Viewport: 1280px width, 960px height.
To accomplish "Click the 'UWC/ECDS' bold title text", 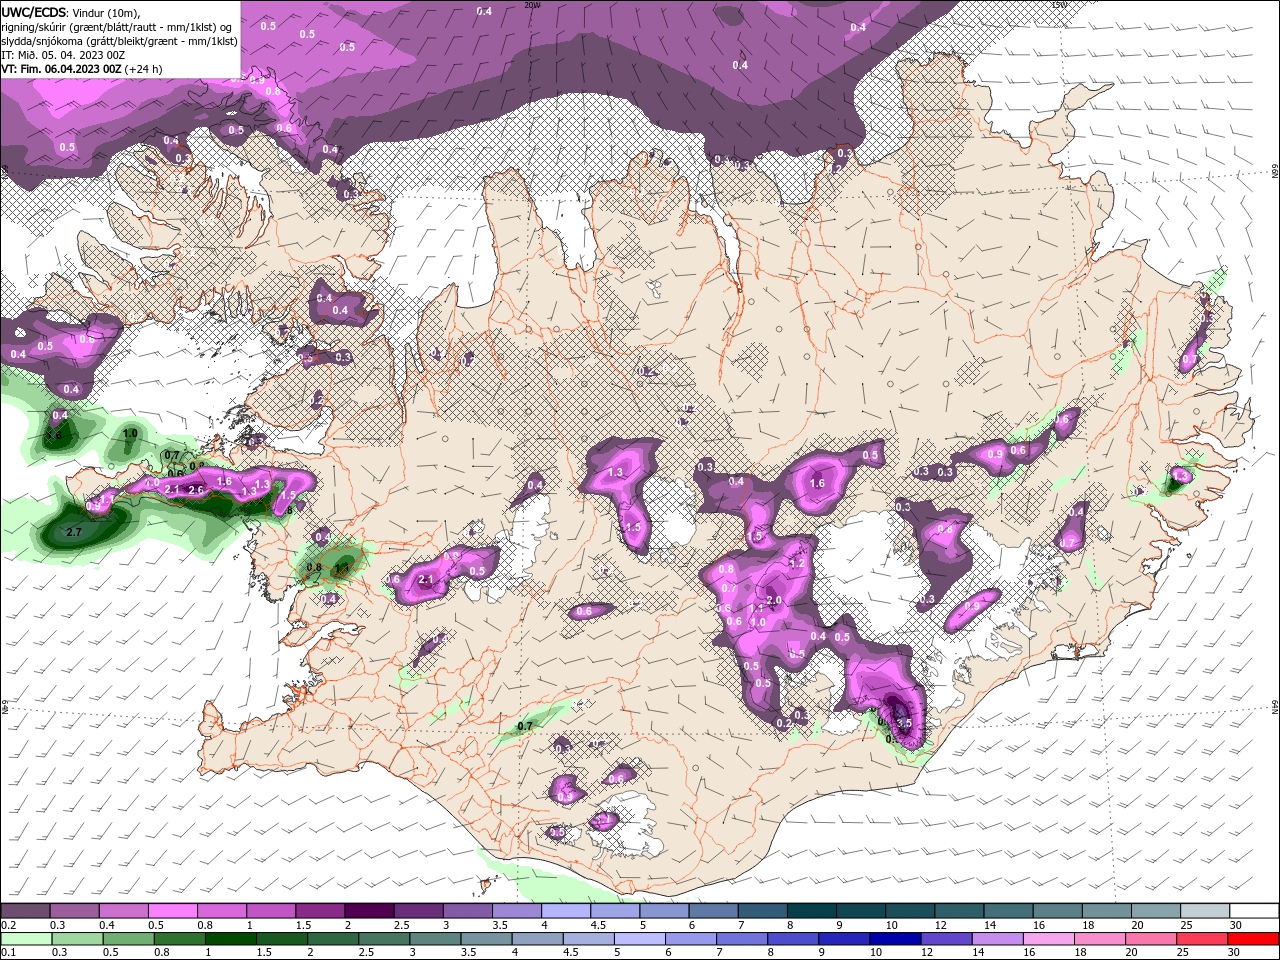I will click(34, 11).
